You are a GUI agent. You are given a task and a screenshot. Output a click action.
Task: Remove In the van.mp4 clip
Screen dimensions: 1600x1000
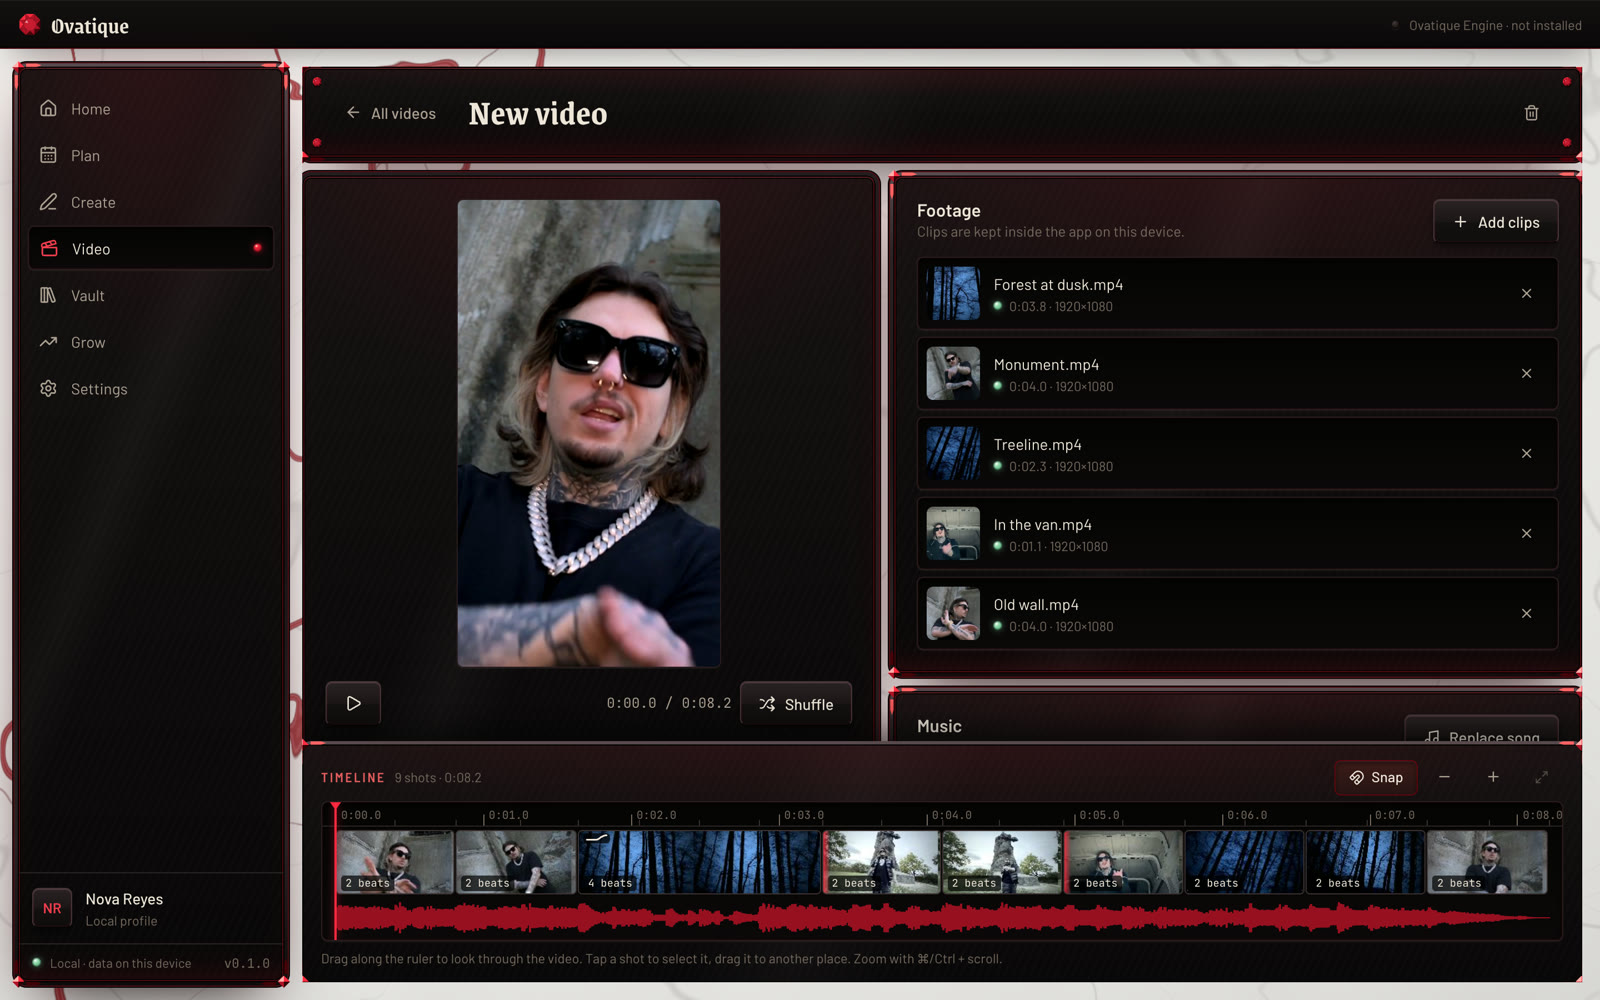pos(1526,533)
